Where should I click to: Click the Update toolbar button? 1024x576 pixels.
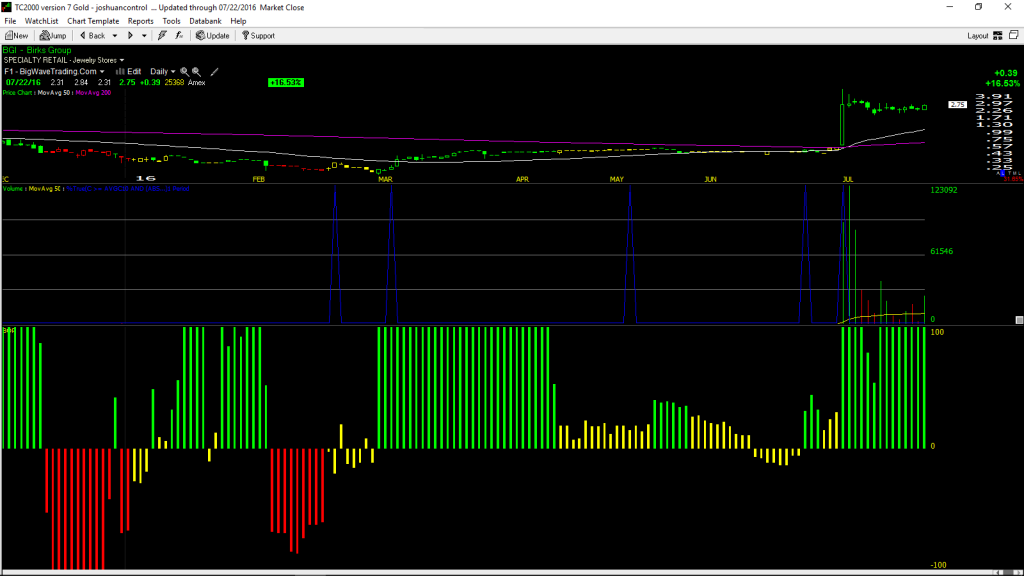(x=213, y=36)
